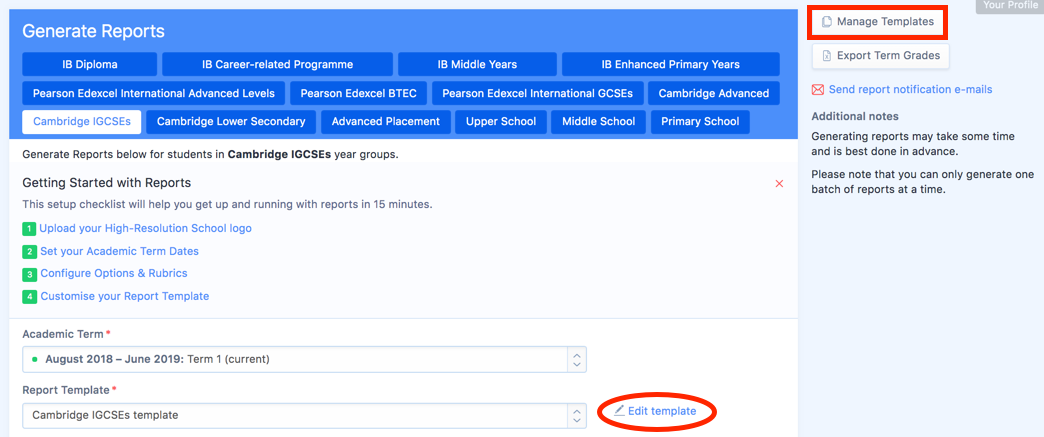Open Manage Templates page

(878, 22)
